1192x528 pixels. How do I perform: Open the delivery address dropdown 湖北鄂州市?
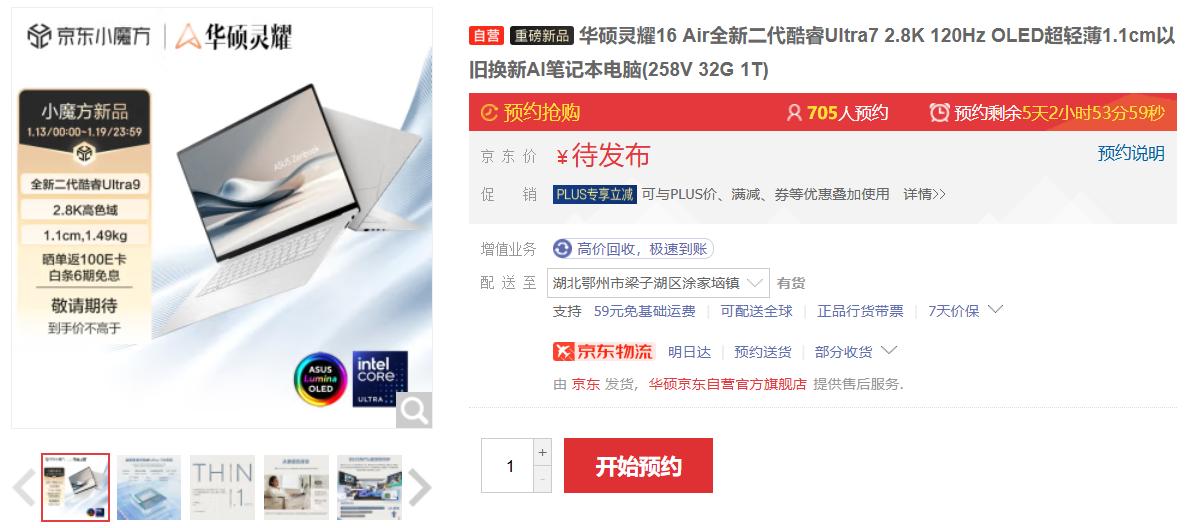(658, 283)
